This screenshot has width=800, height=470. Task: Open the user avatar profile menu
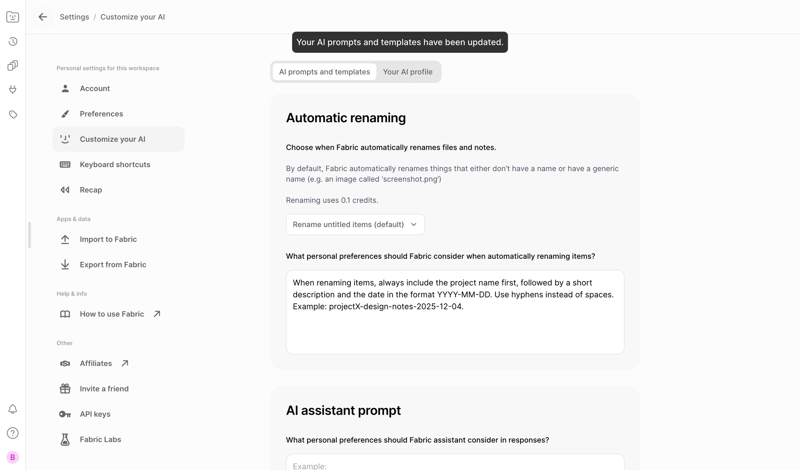coord(13,457)
